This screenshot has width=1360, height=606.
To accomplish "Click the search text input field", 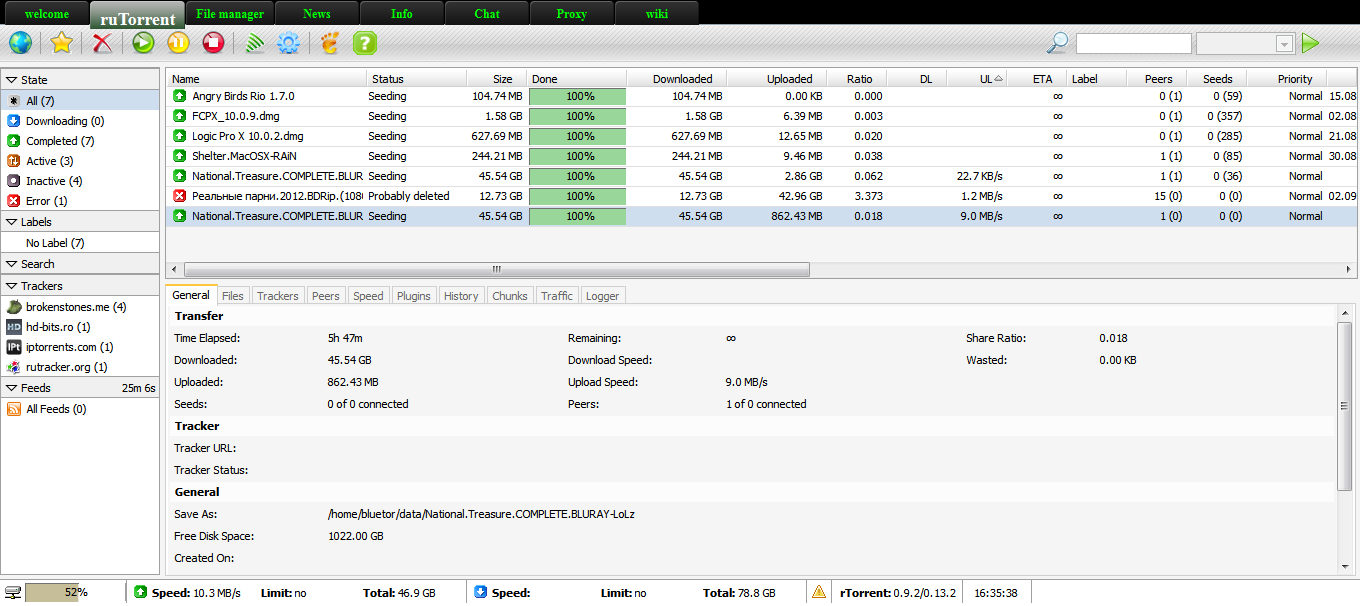I will (1133, 43).
